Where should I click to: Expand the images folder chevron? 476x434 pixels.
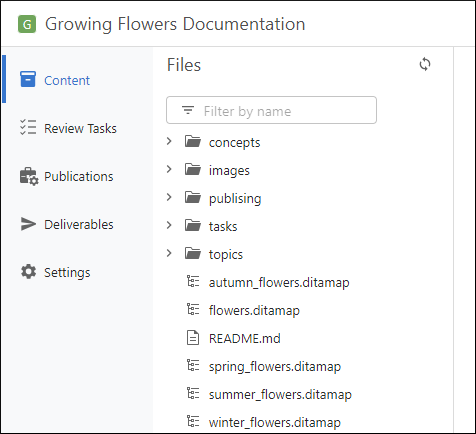click(169, 169)
